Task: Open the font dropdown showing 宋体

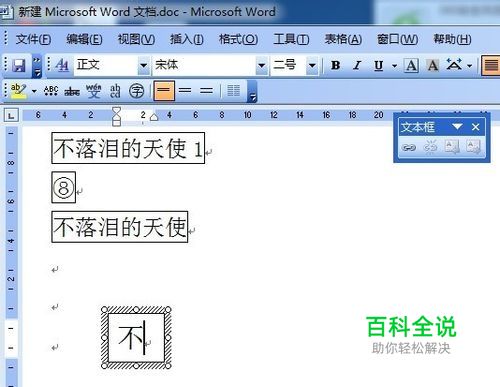Action: click(x=262, y=65)
